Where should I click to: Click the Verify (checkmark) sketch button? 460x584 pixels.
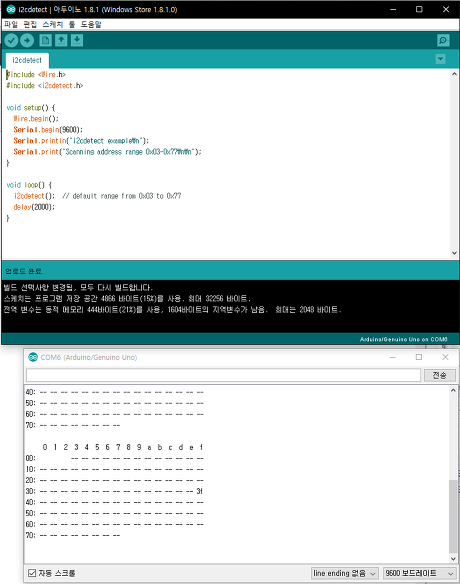point(12,40)
